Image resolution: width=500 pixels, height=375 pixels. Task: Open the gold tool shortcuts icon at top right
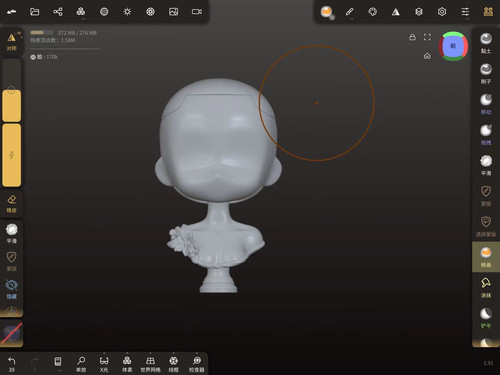click(x=488, y=12)
